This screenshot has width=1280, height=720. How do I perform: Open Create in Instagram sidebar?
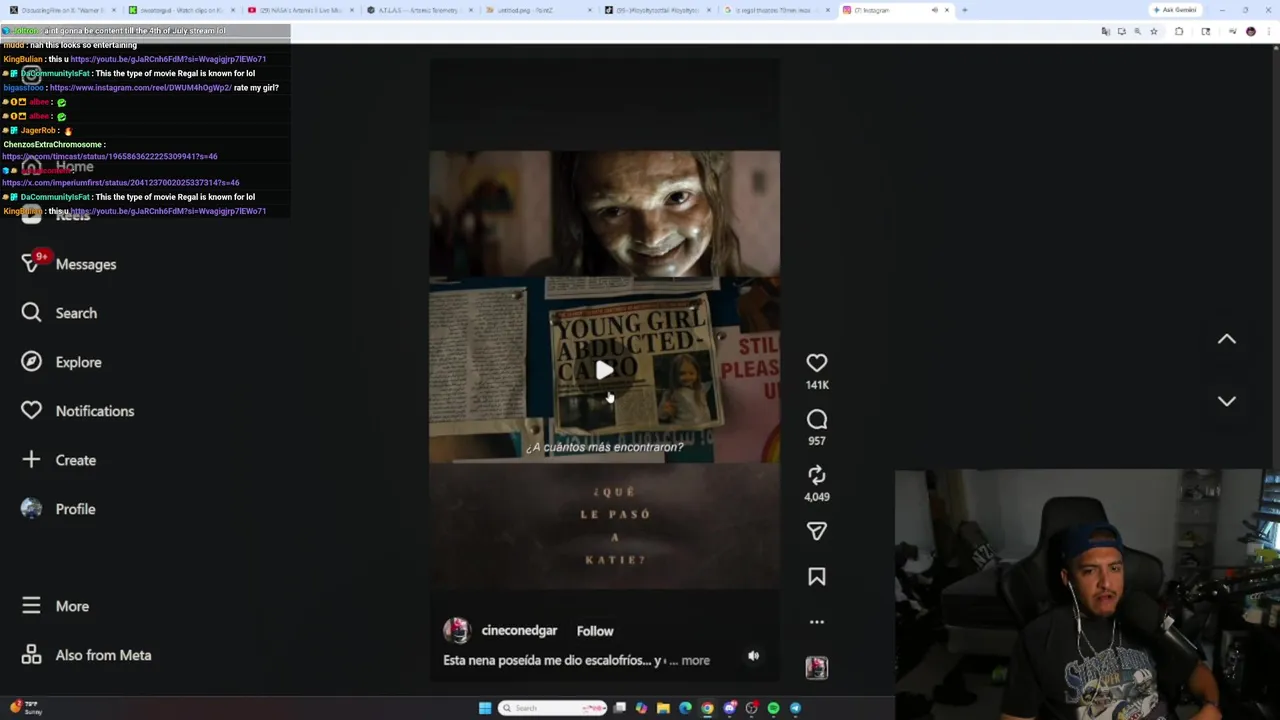pos(76,460)
